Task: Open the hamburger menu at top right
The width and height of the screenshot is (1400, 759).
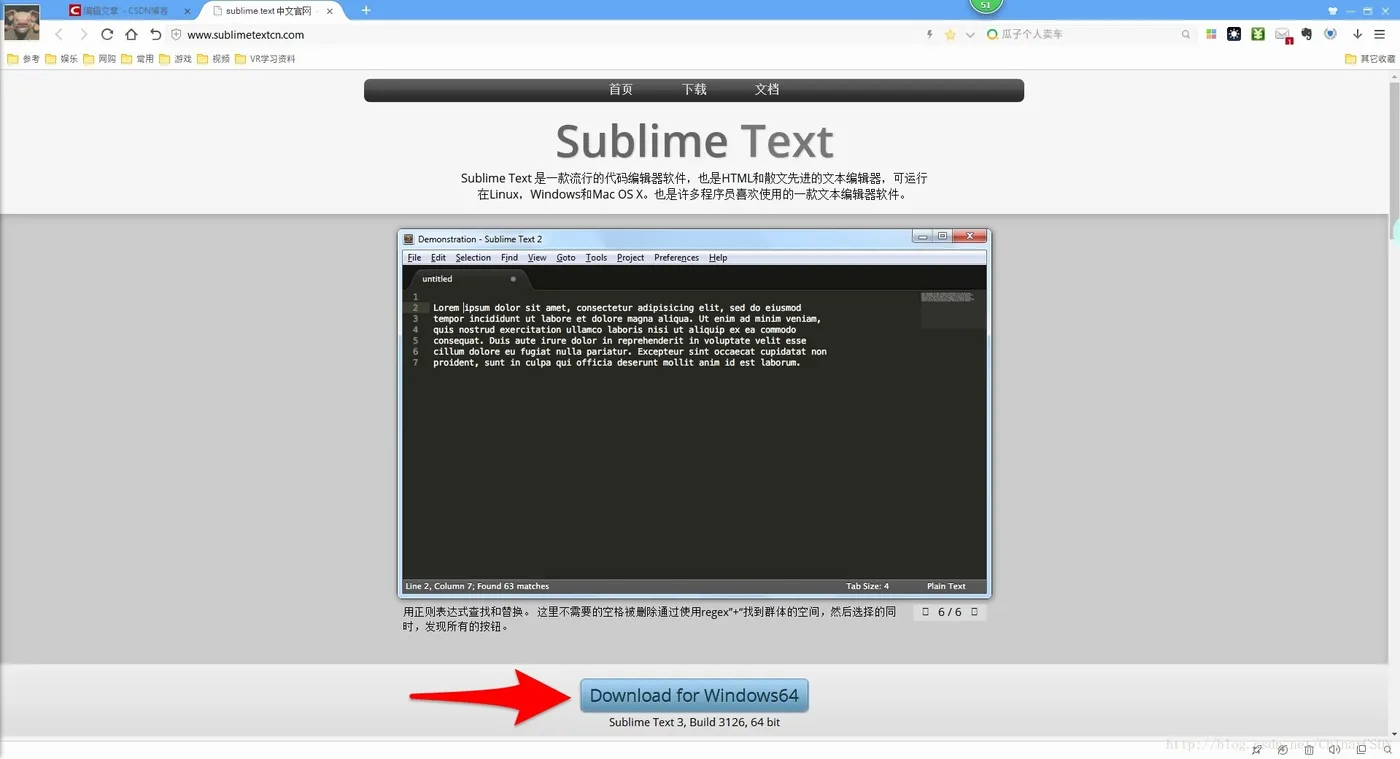Action: click(1379, 33)
